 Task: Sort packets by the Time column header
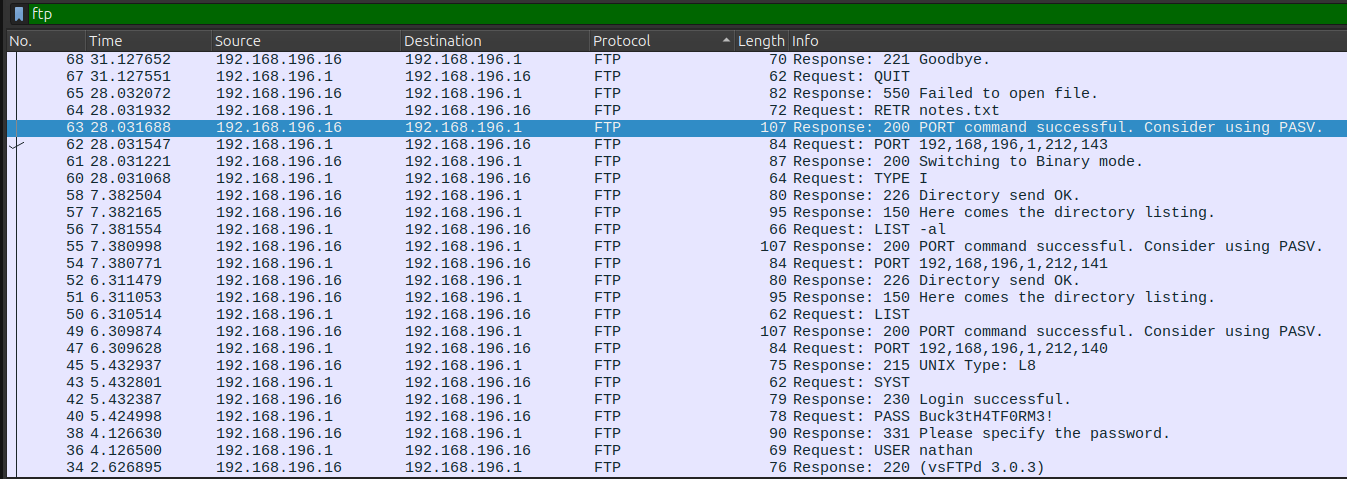click(148, 41)
